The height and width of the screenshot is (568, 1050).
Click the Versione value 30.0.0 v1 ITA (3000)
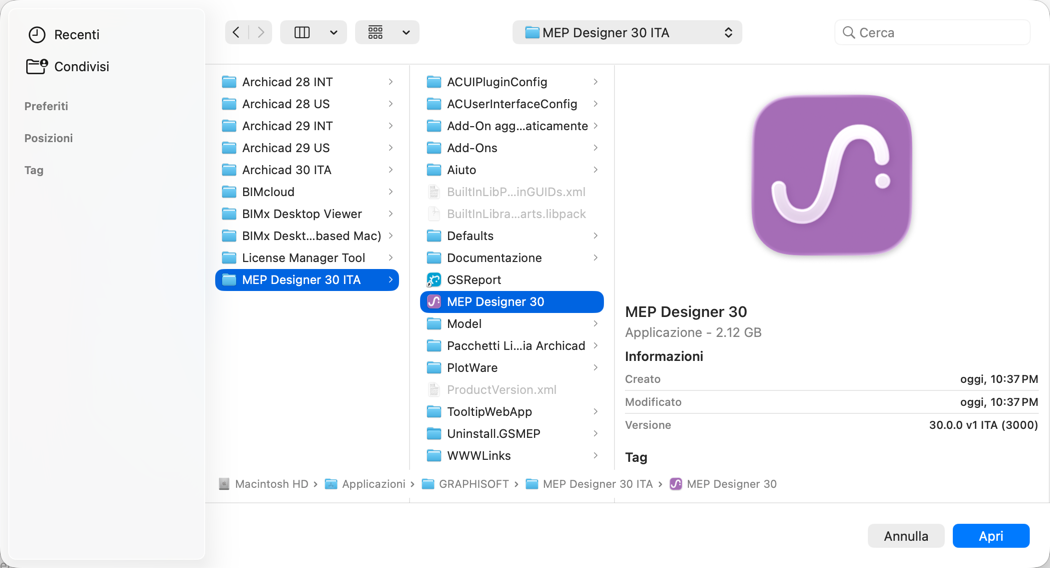983,425
